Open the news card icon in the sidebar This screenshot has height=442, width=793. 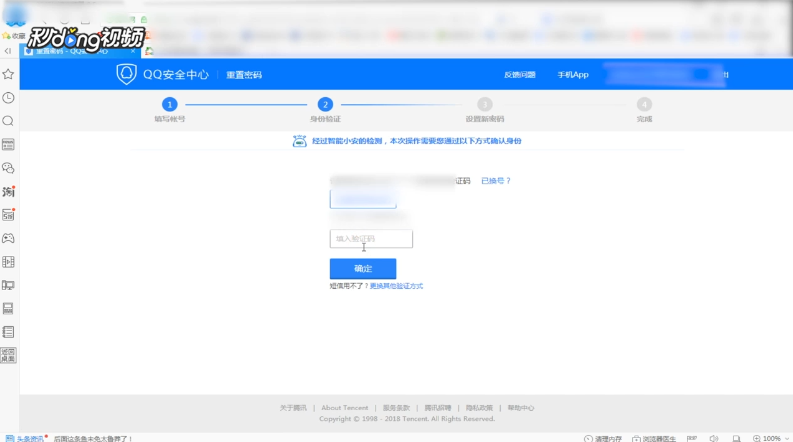[8, 145]
